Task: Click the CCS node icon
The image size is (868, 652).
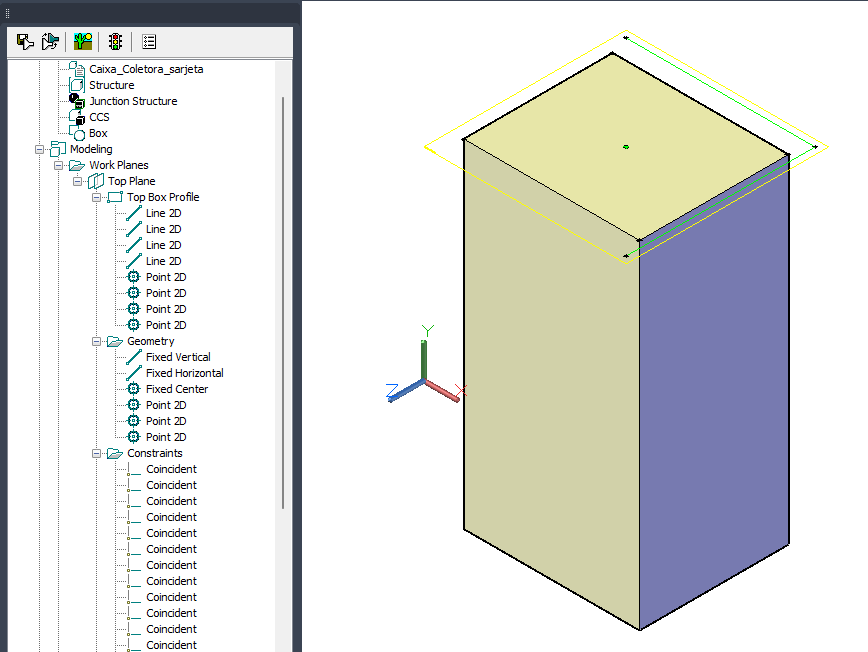Action: 77,117
